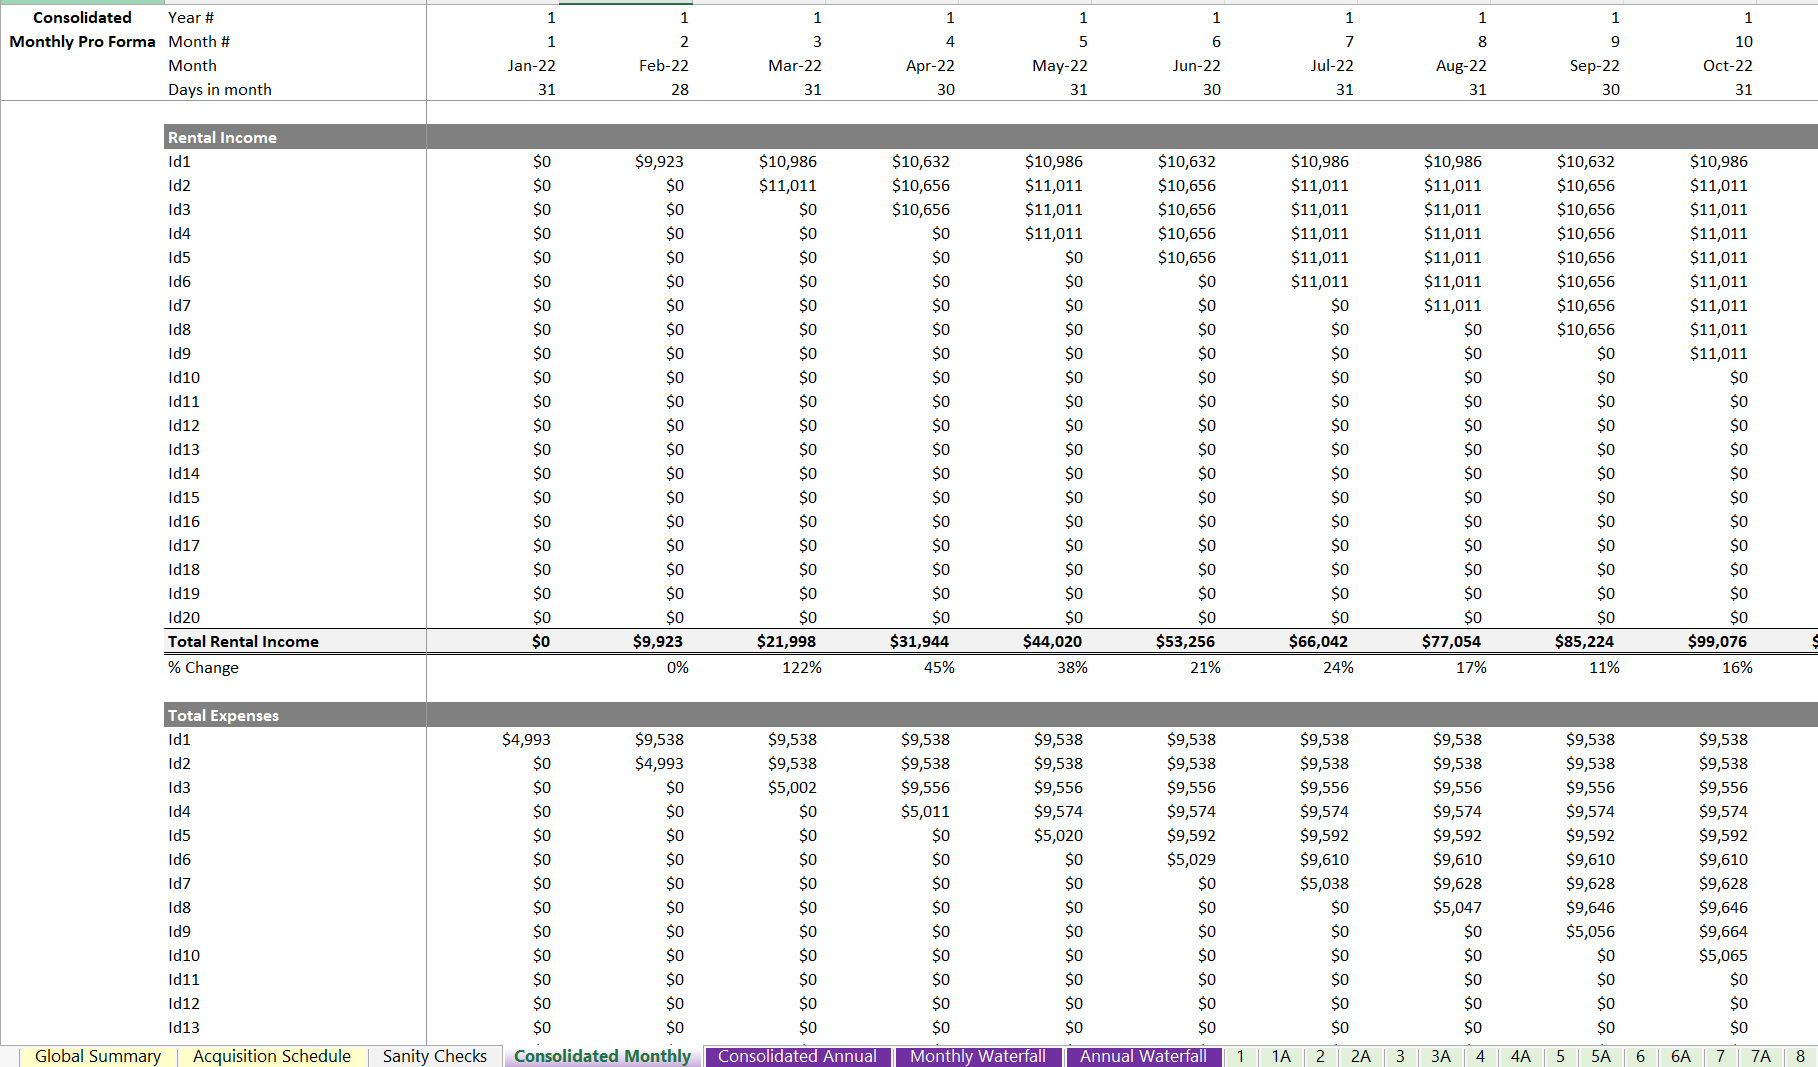Select the Feb-22 month header cell
The image size is (1818, 1067).
664,66
